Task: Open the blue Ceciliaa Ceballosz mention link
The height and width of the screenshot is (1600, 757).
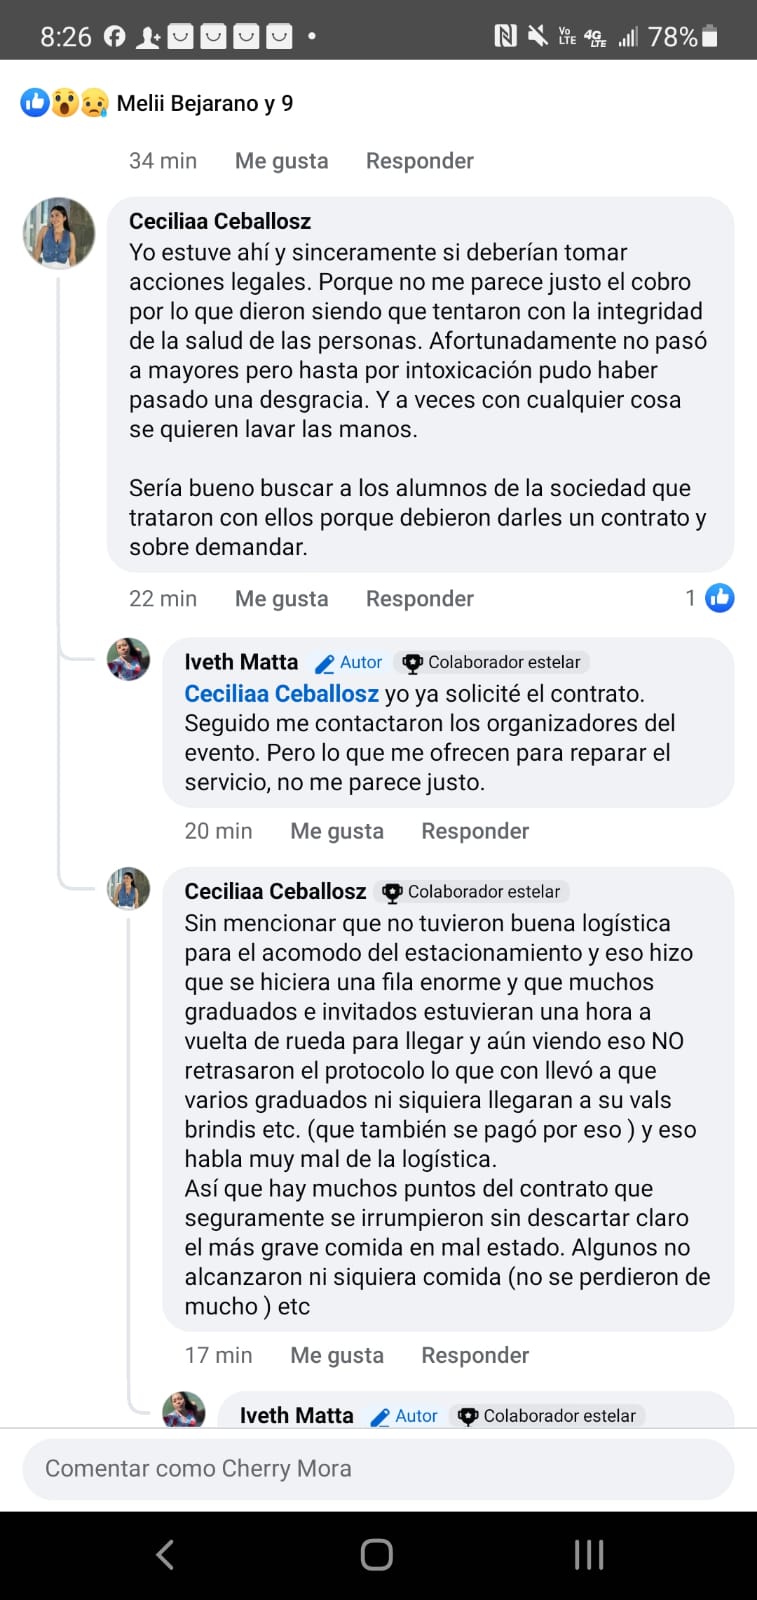Action: 281,693
